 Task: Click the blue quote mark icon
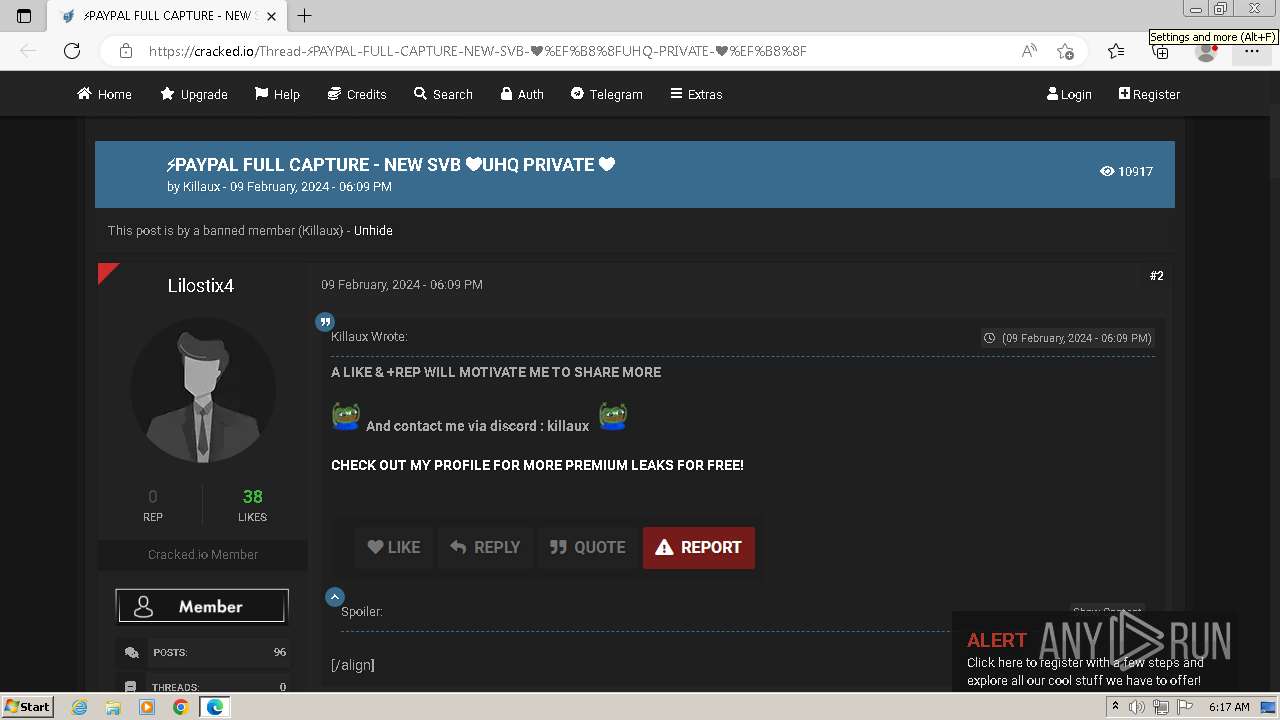tap(325, 322)
